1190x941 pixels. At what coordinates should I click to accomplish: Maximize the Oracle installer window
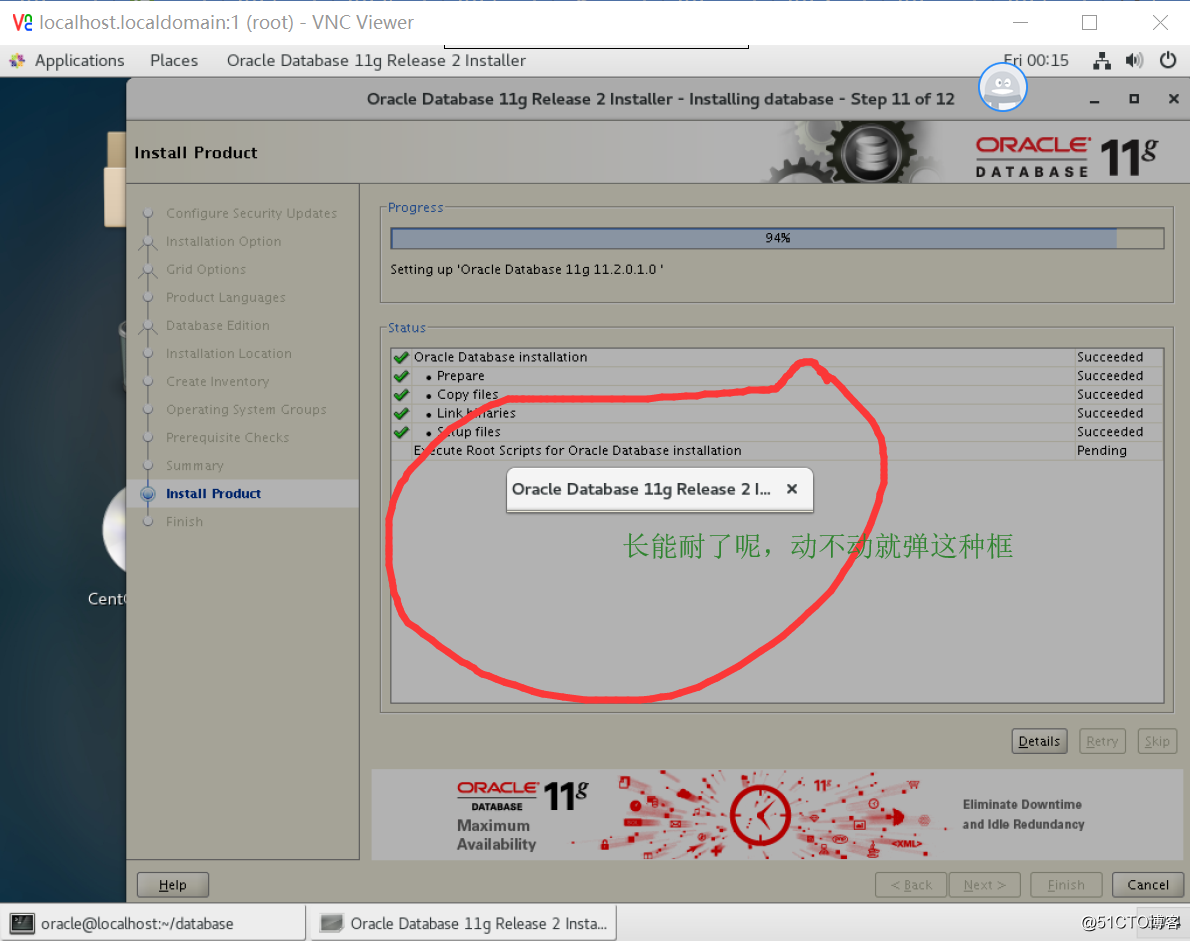[x=1134, y=99]
